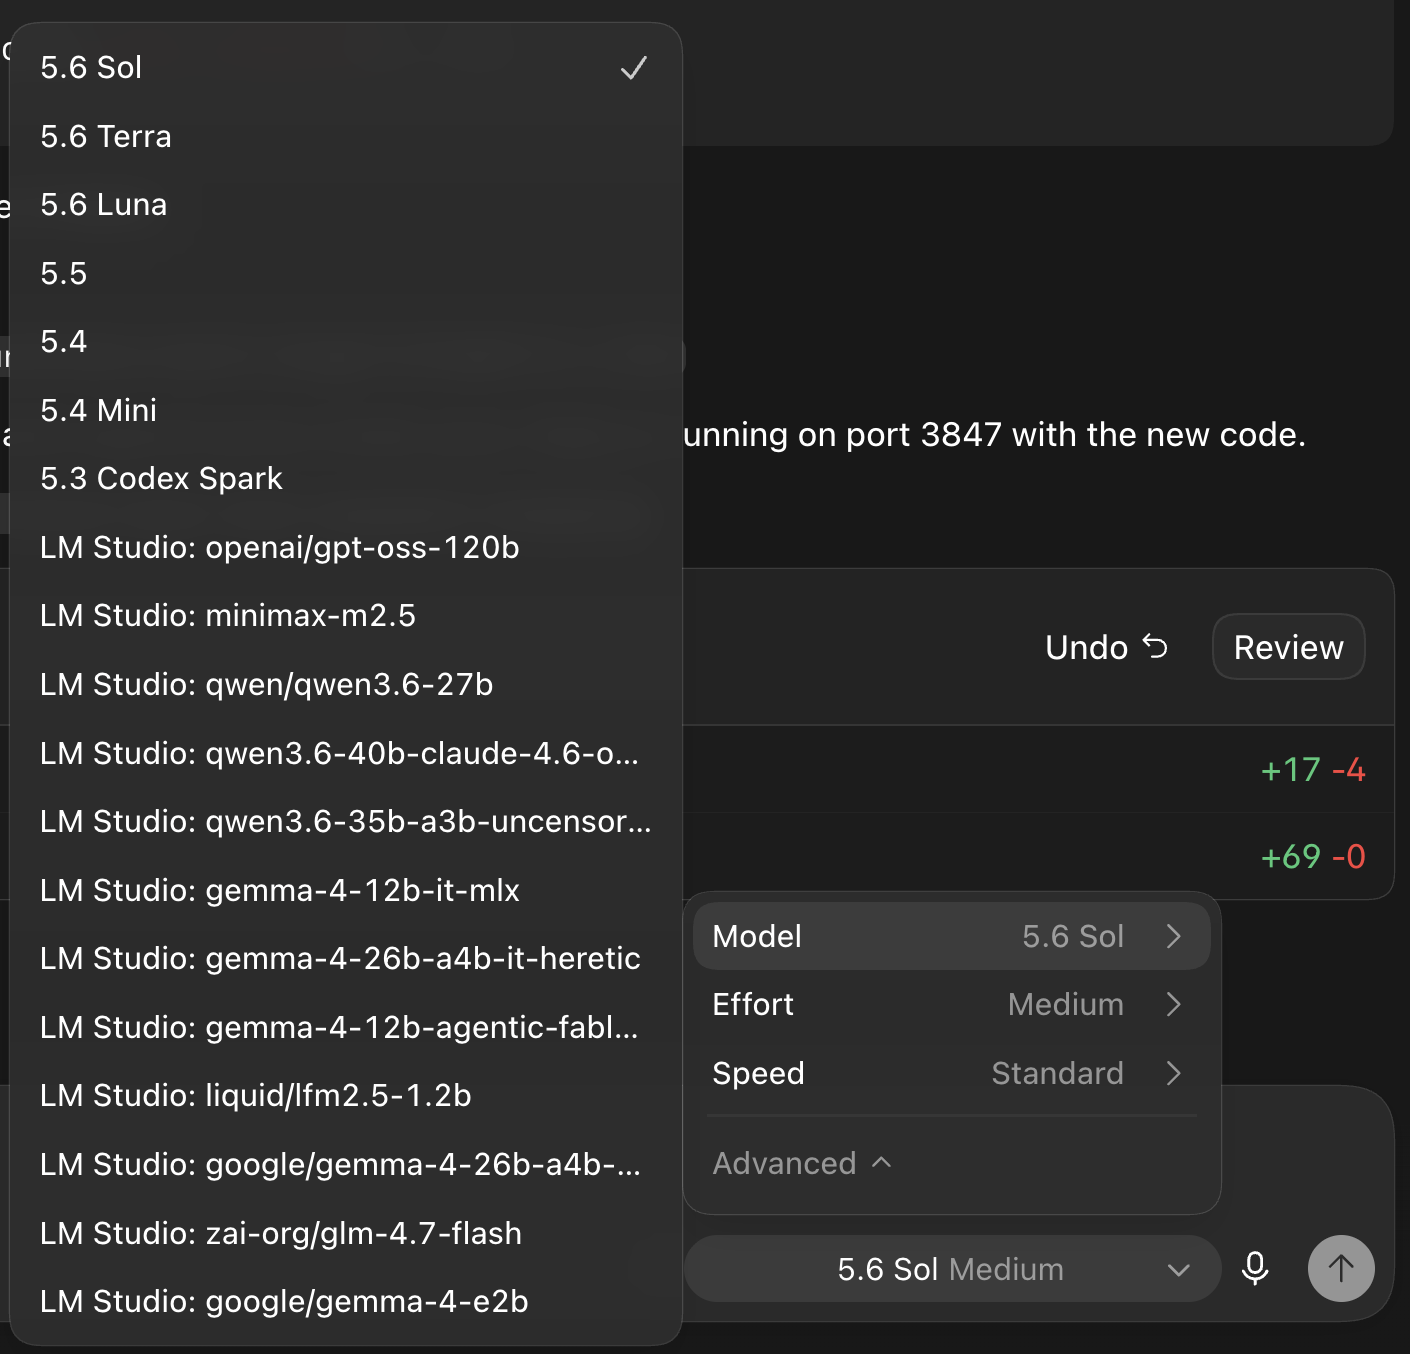Select the 5.6 Terra model
This screenshot has width=1410, height=1354.
click(x=345, y=136)
